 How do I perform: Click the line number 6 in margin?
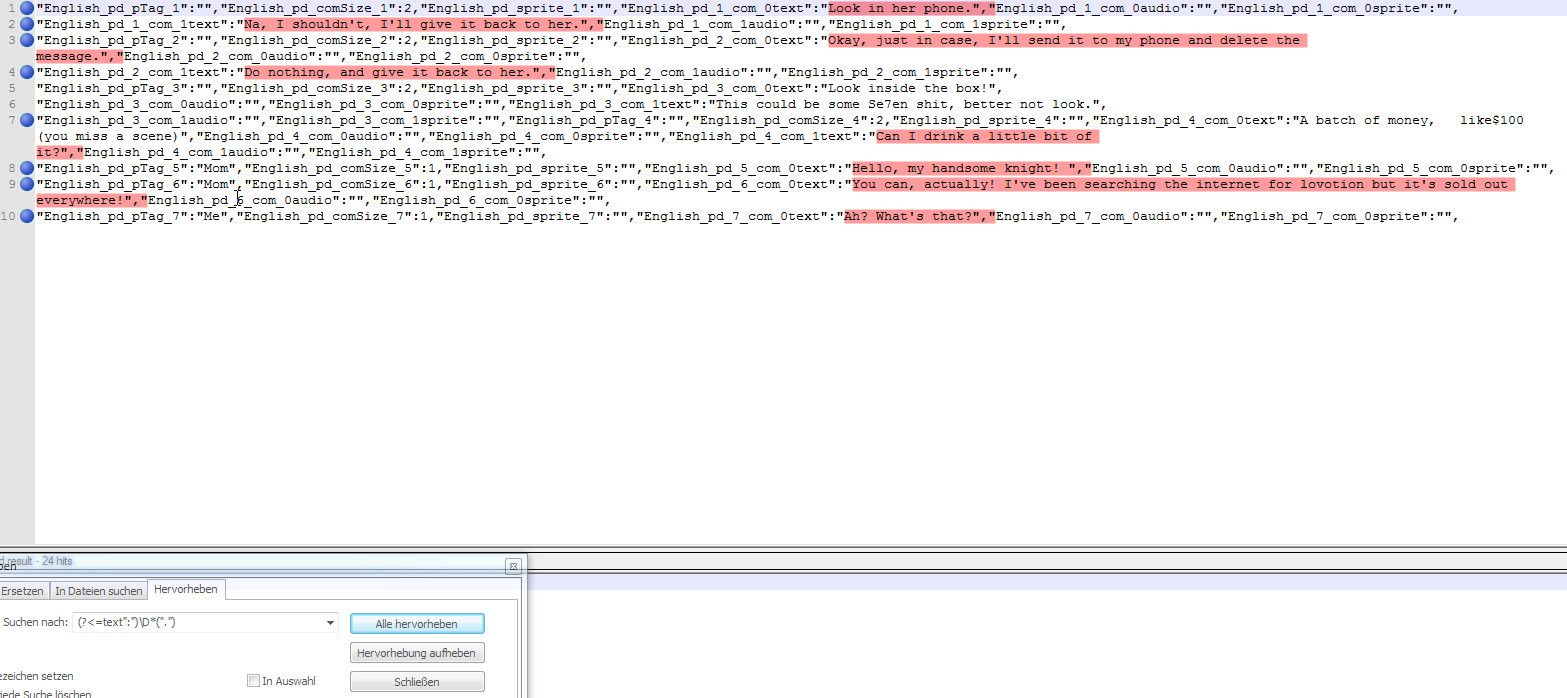(x=11, y=104)
